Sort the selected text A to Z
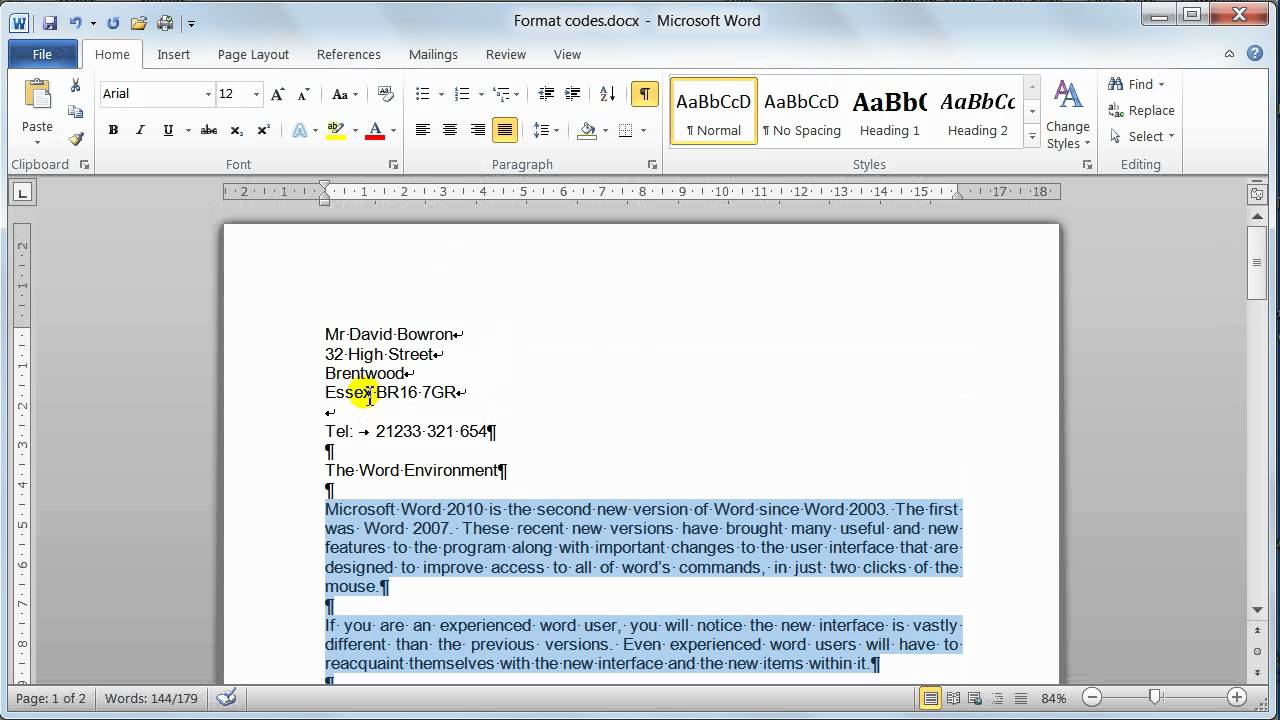The height and width of the screenshot is (720, 1280). 607,94
